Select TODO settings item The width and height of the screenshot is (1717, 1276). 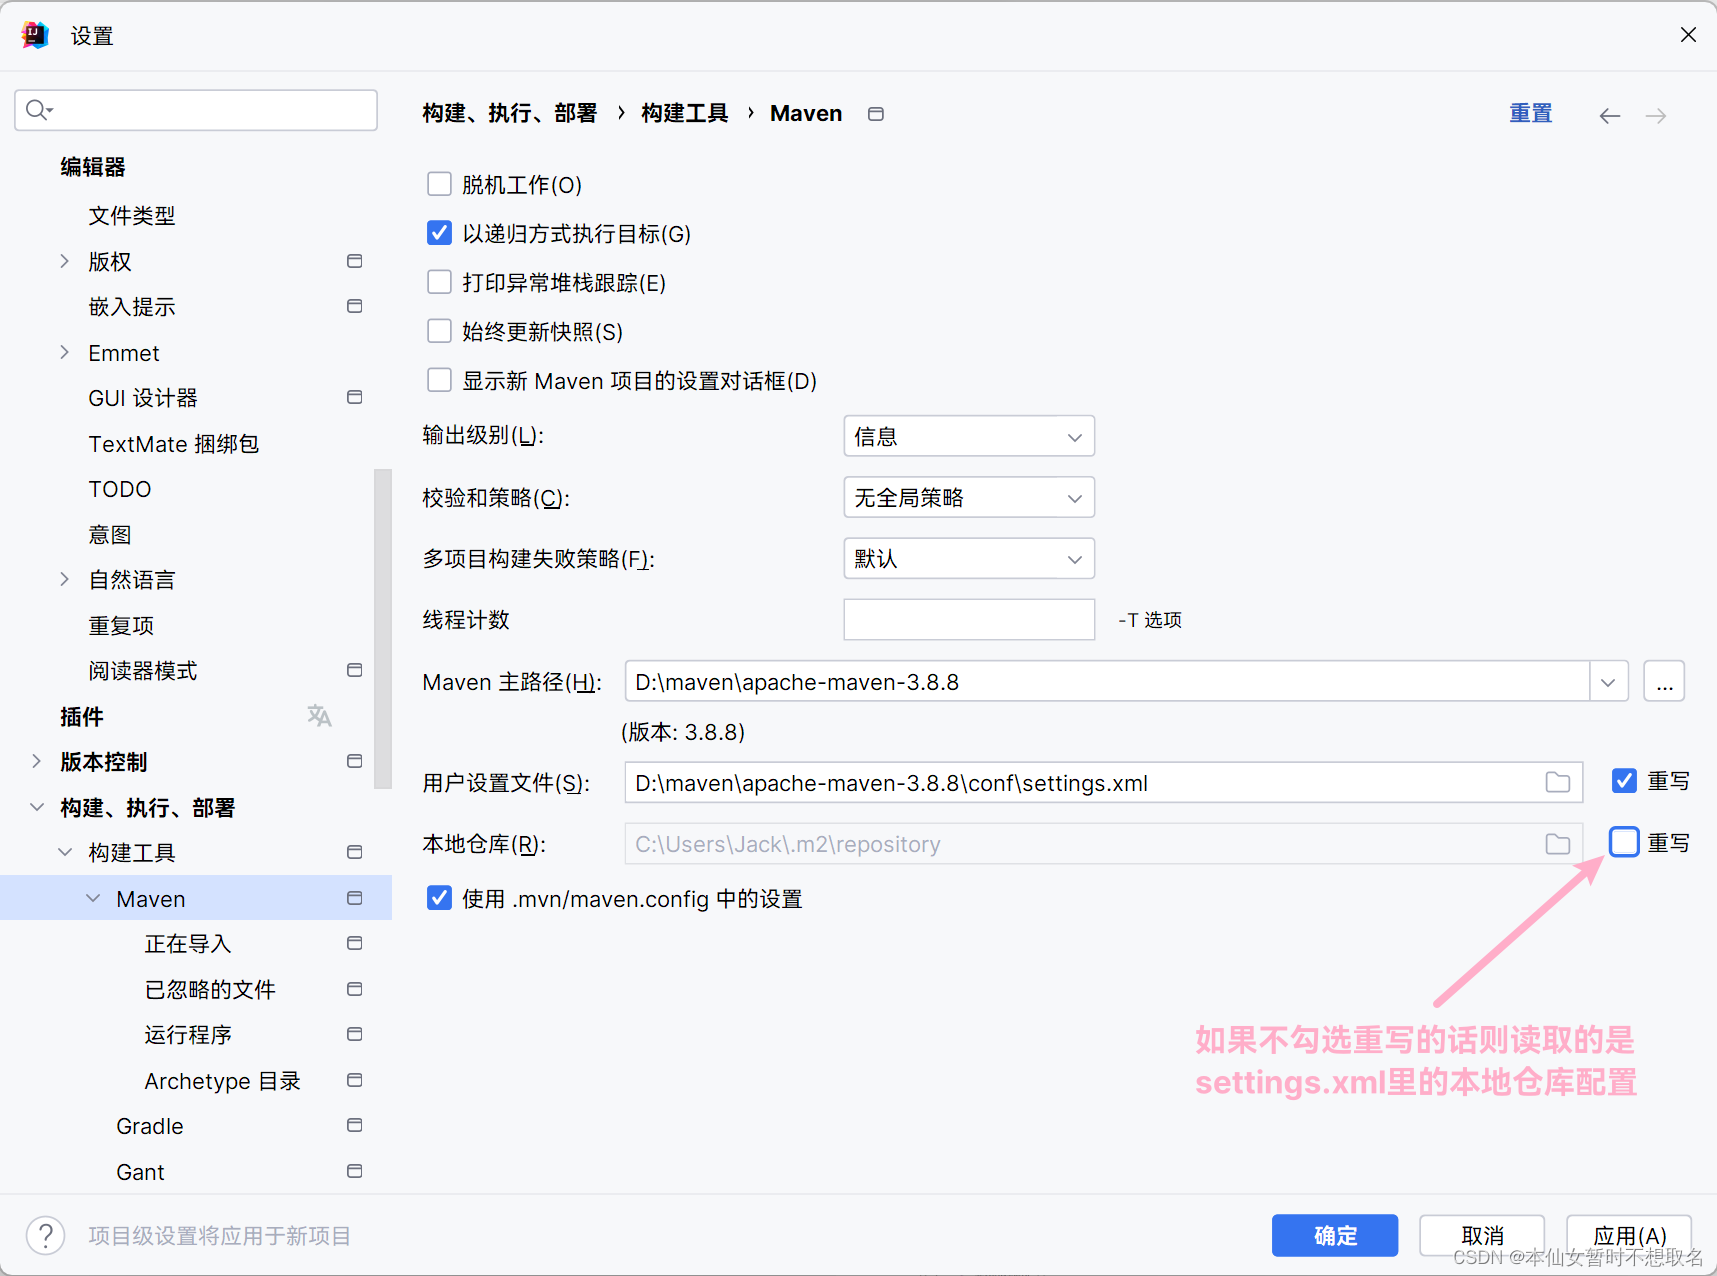coord(120,489)
